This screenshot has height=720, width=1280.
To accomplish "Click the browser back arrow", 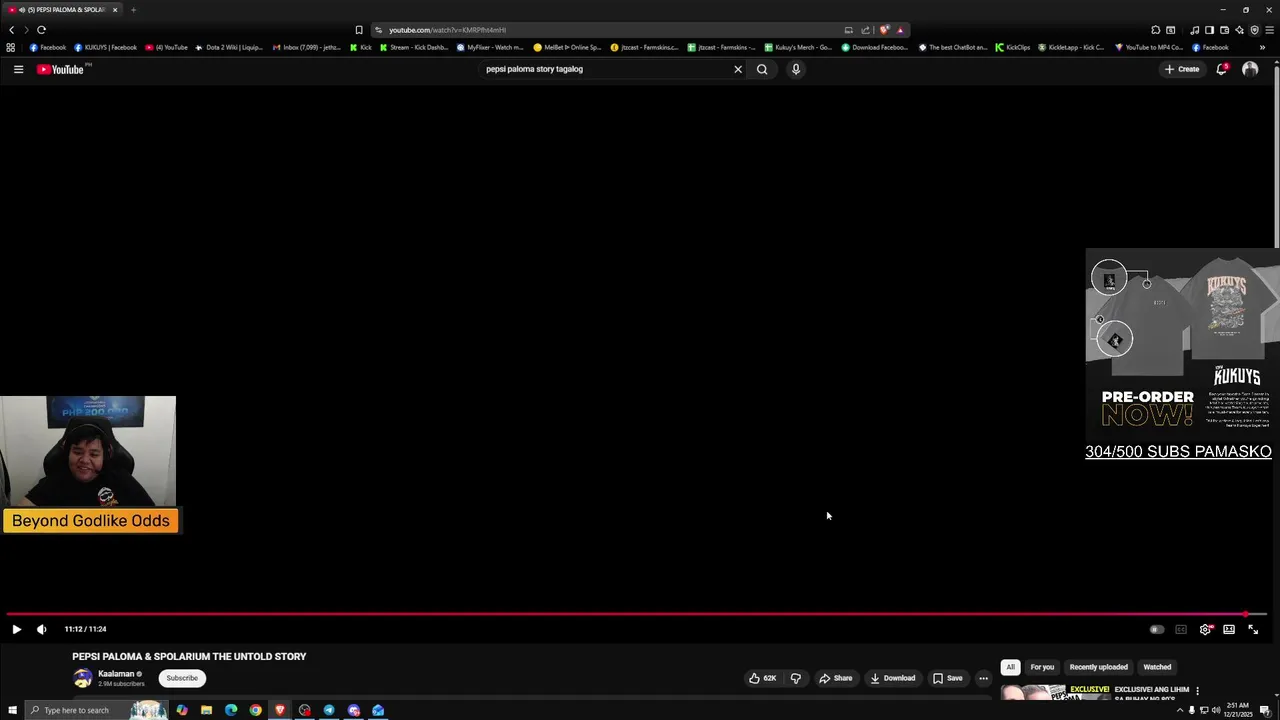I will click(11, 30).
